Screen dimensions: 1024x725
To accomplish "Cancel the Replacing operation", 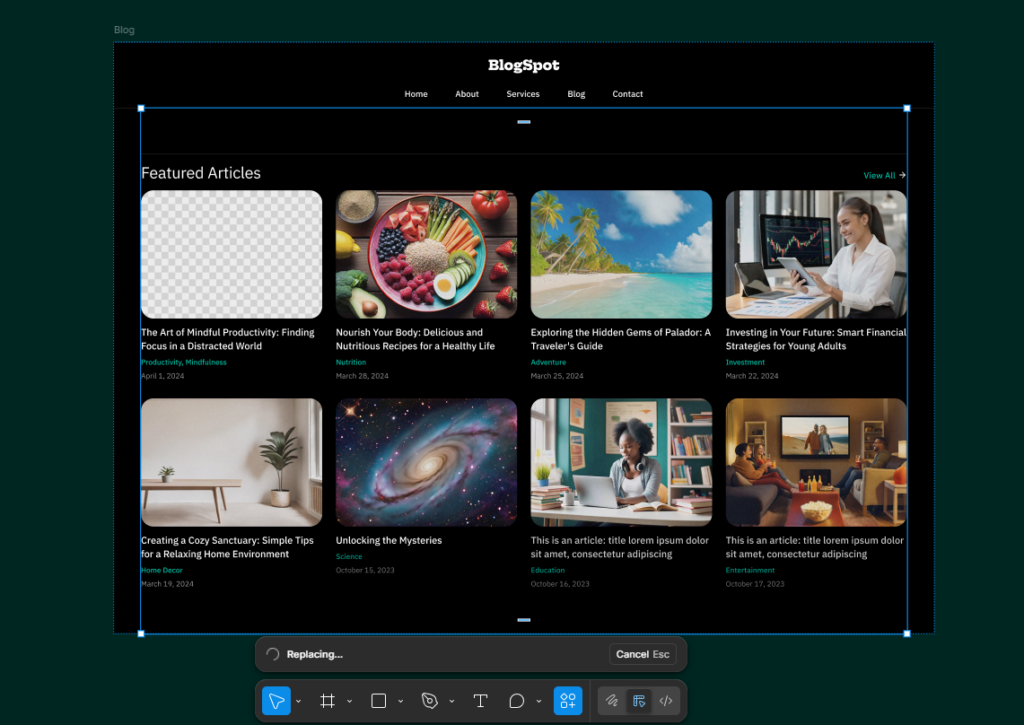I will (642, 655).
